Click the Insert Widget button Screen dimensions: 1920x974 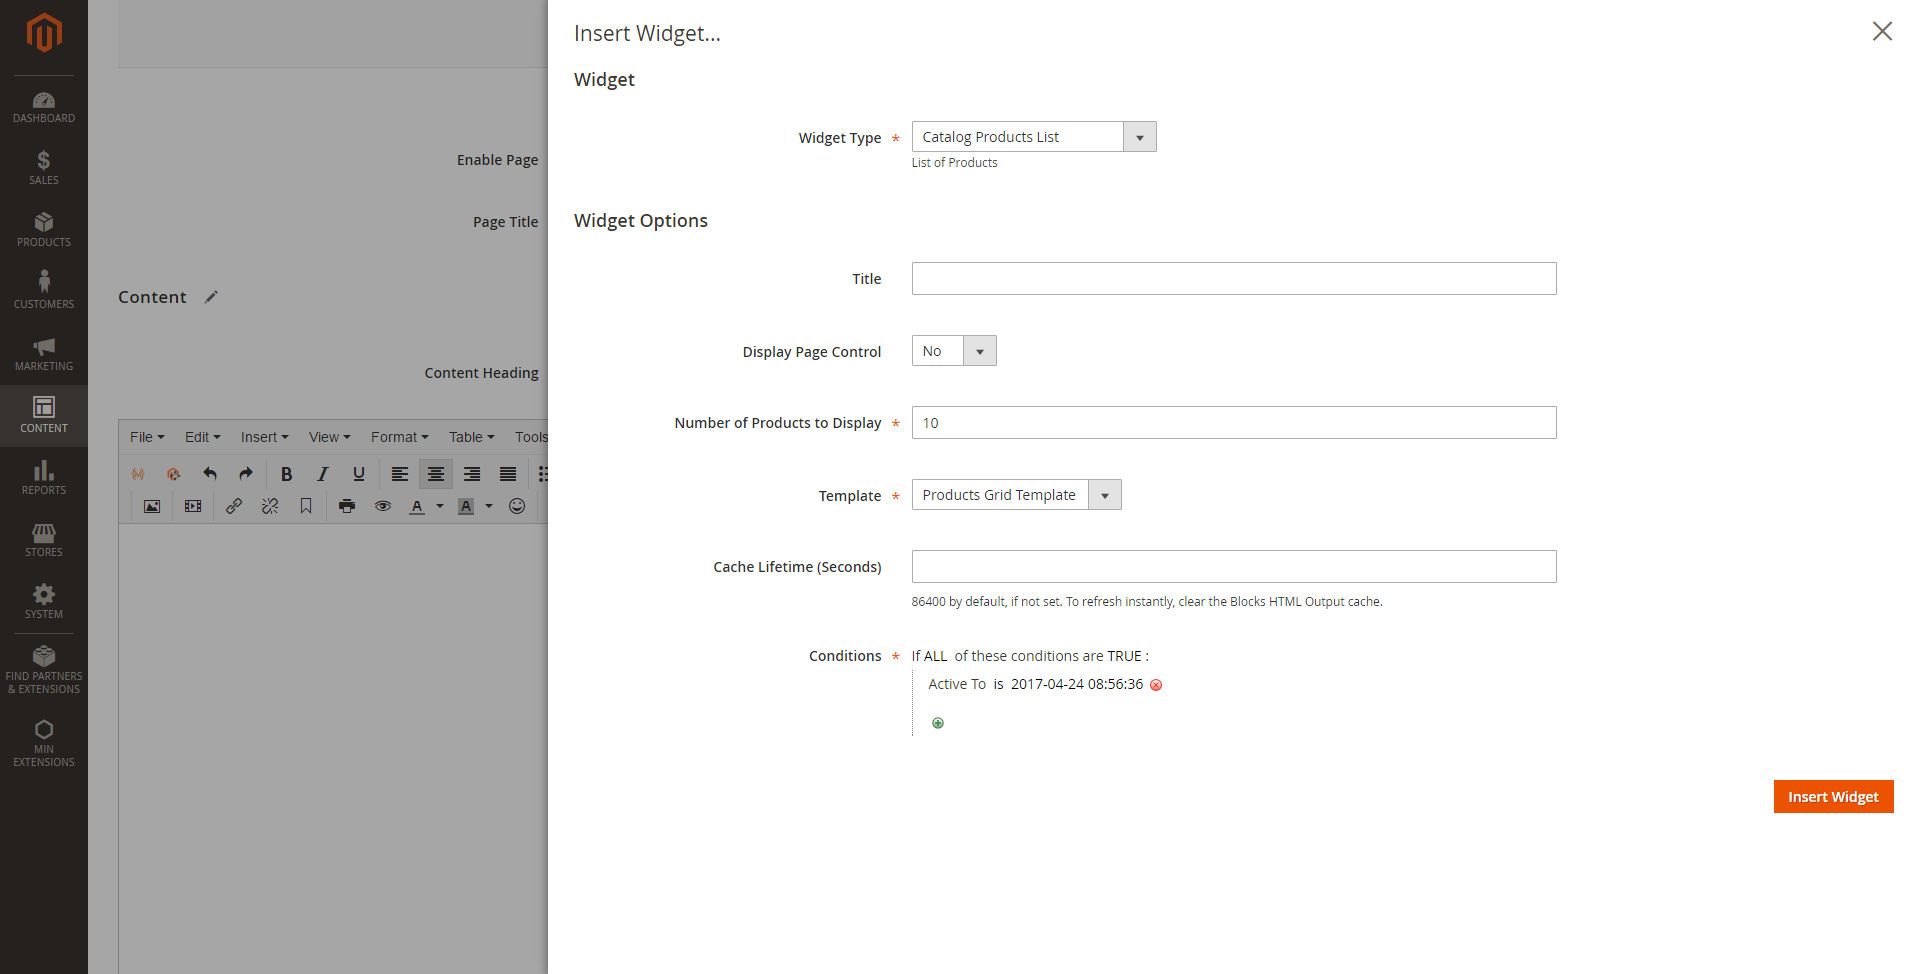(1833, 797)
